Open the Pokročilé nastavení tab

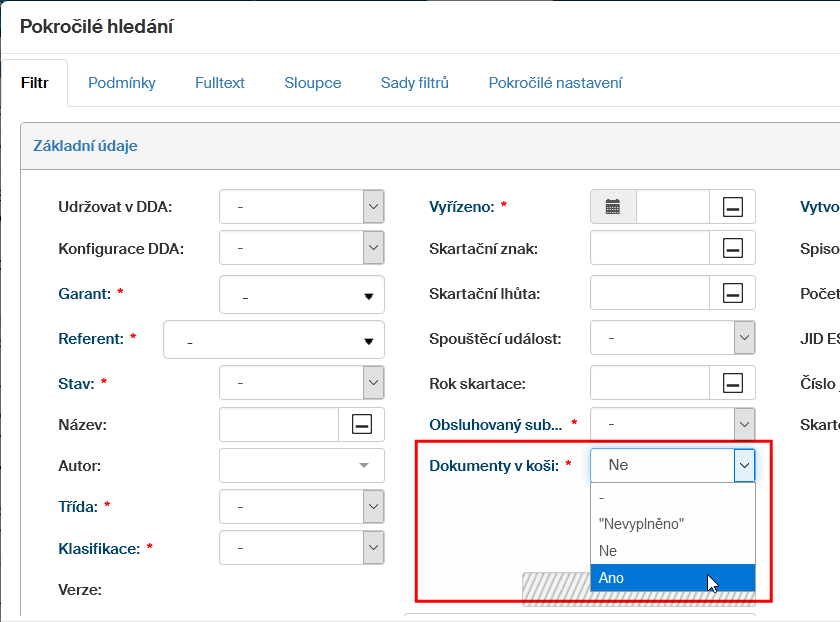click(555, 83)
